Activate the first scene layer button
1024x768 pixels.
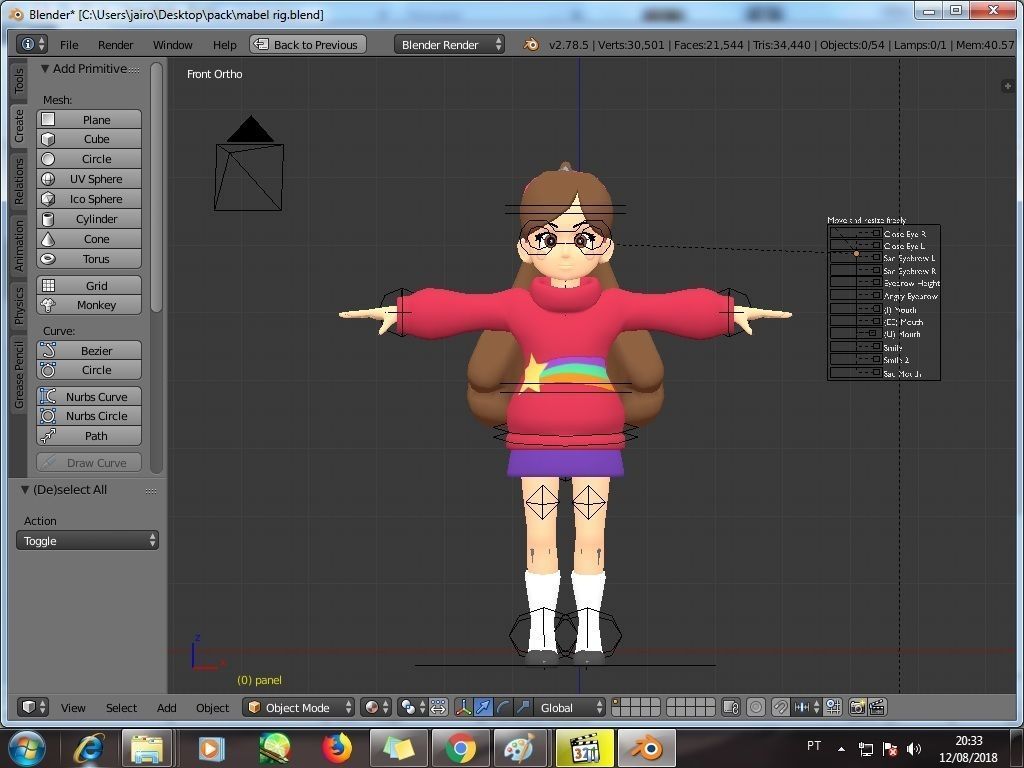click(616, 703)
